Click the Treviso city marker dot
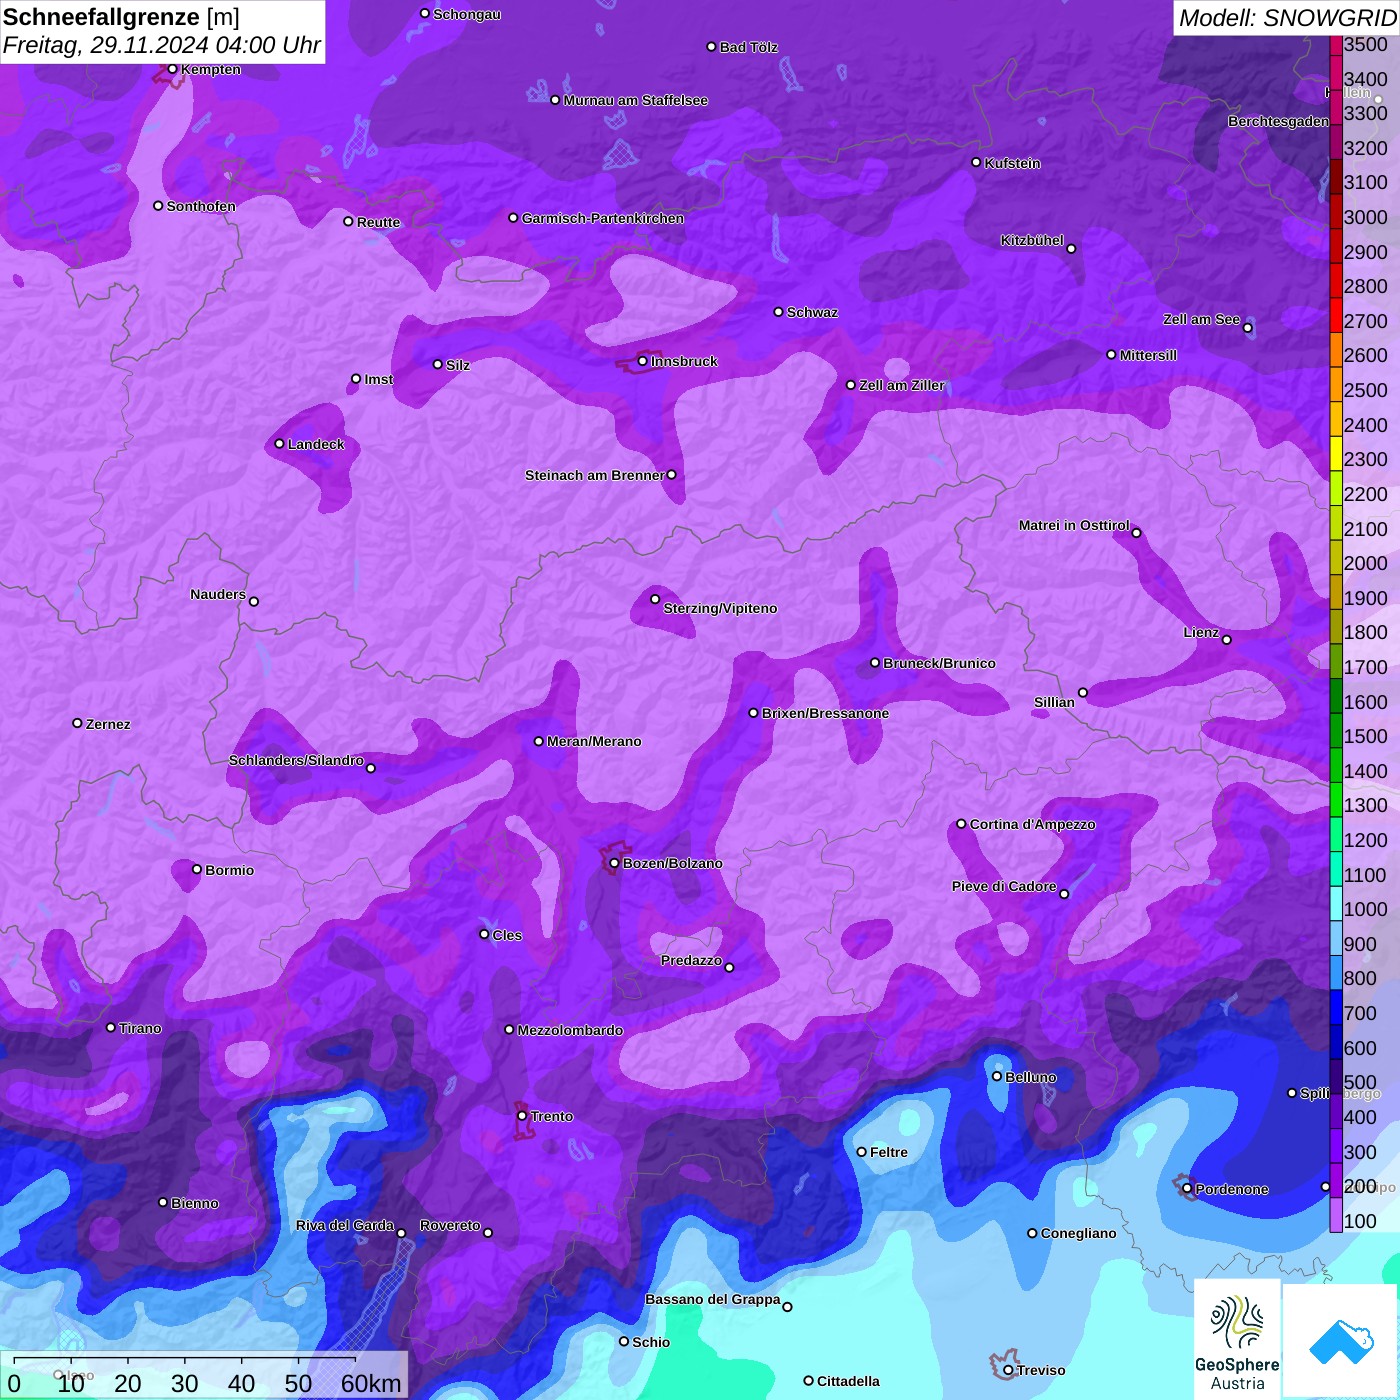 tap(1008, 1370)
